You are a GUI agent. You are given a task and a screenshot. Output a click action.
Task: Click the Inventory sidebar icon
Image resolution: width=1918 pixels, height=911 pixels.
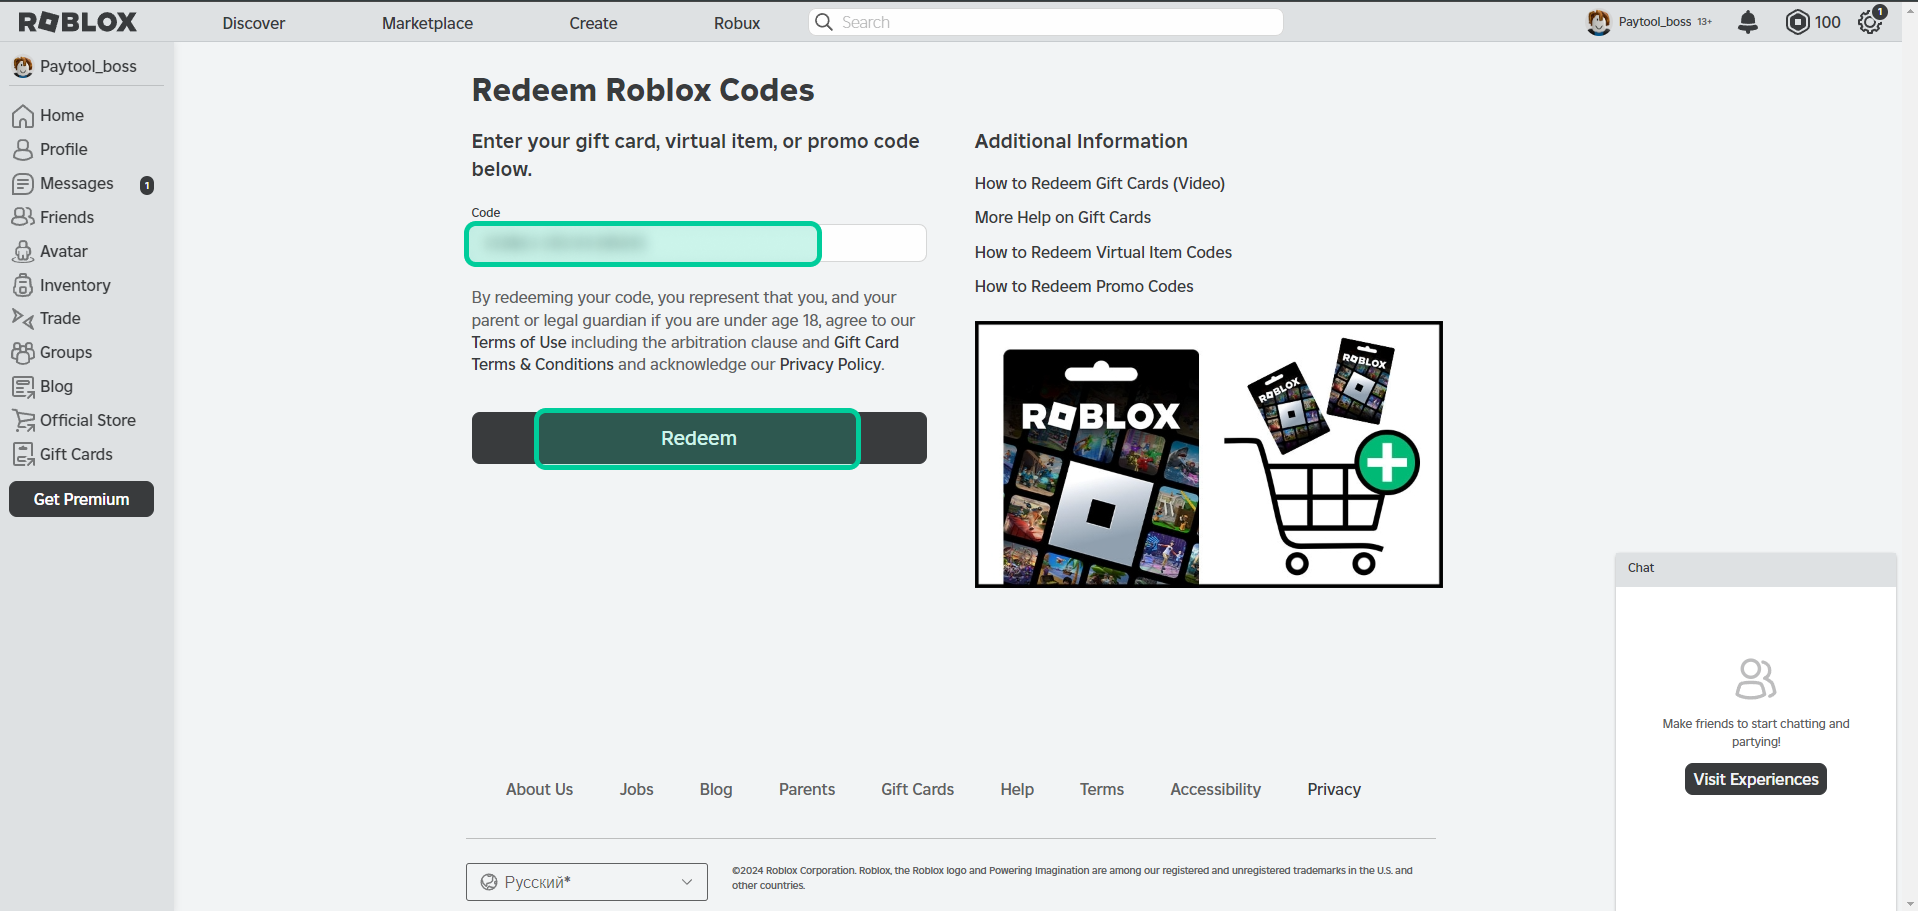[23, 285]
